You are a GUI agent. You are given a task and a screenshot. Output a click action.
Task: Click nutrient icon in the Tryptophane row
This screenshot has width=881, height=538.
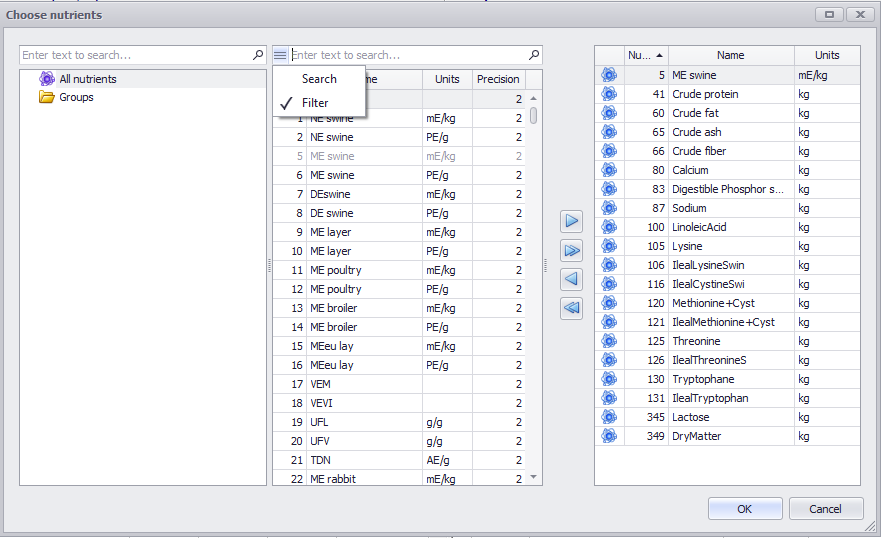609,379
